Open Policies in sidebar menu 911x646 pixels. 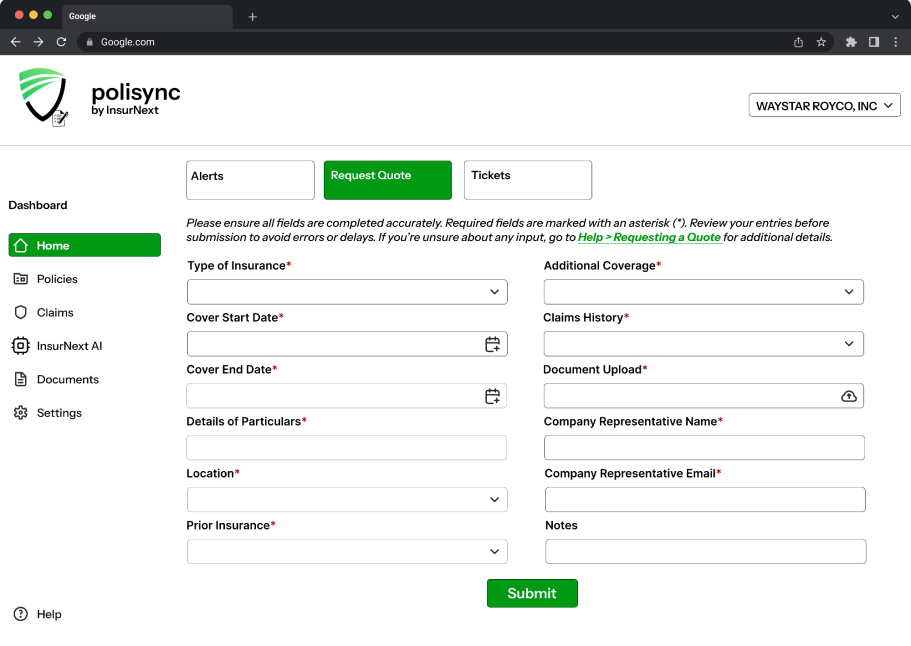[57, 279]
